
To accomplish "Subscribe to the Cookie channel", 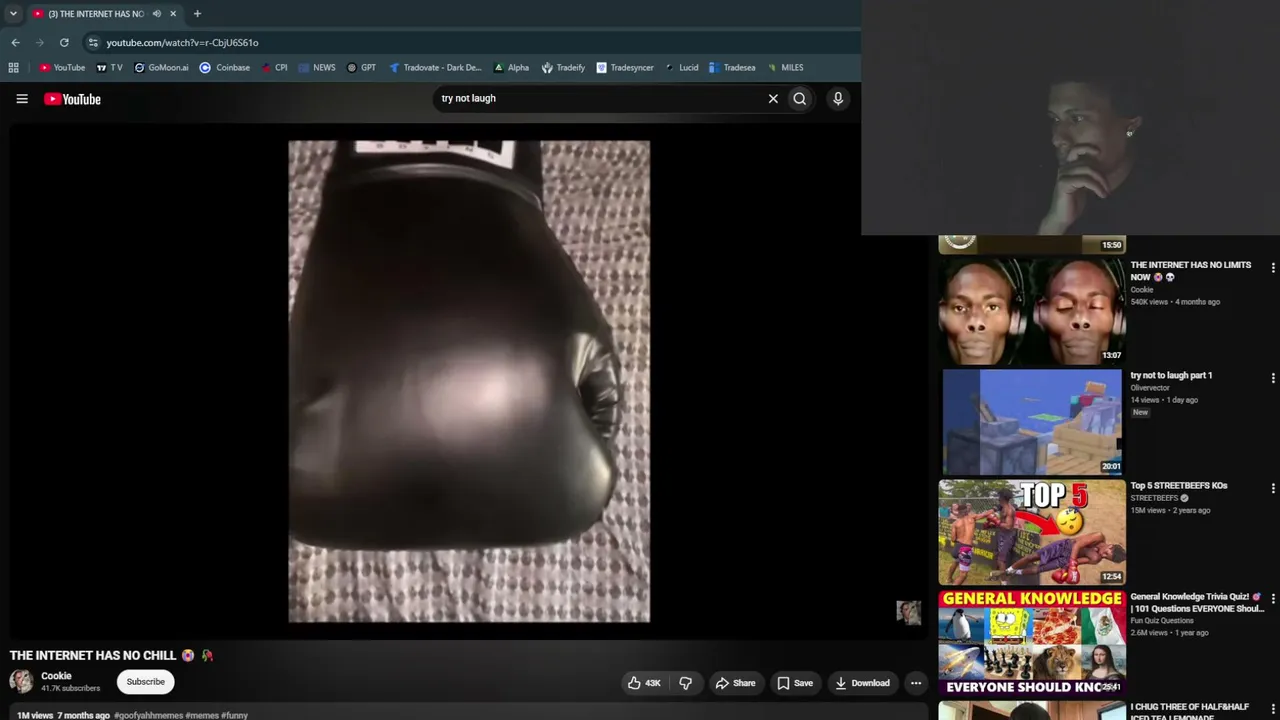I will [x=145, y=682].
